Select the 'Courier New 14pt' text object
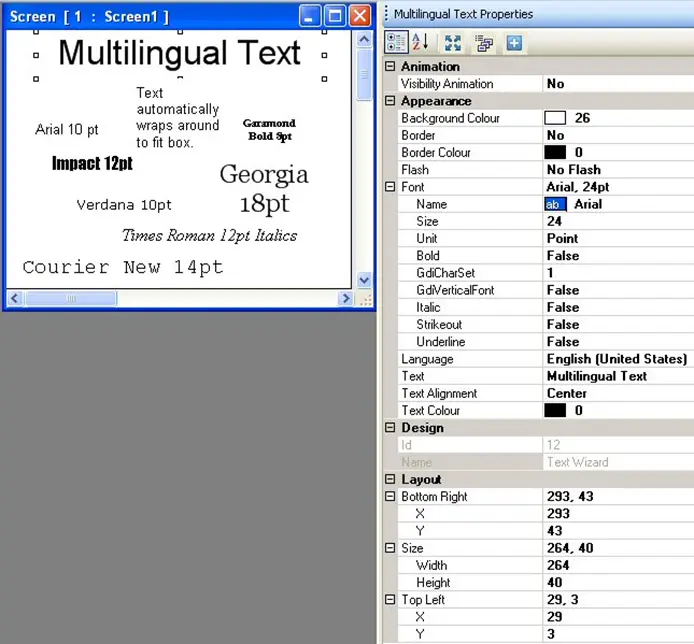 tap(123, 267)
